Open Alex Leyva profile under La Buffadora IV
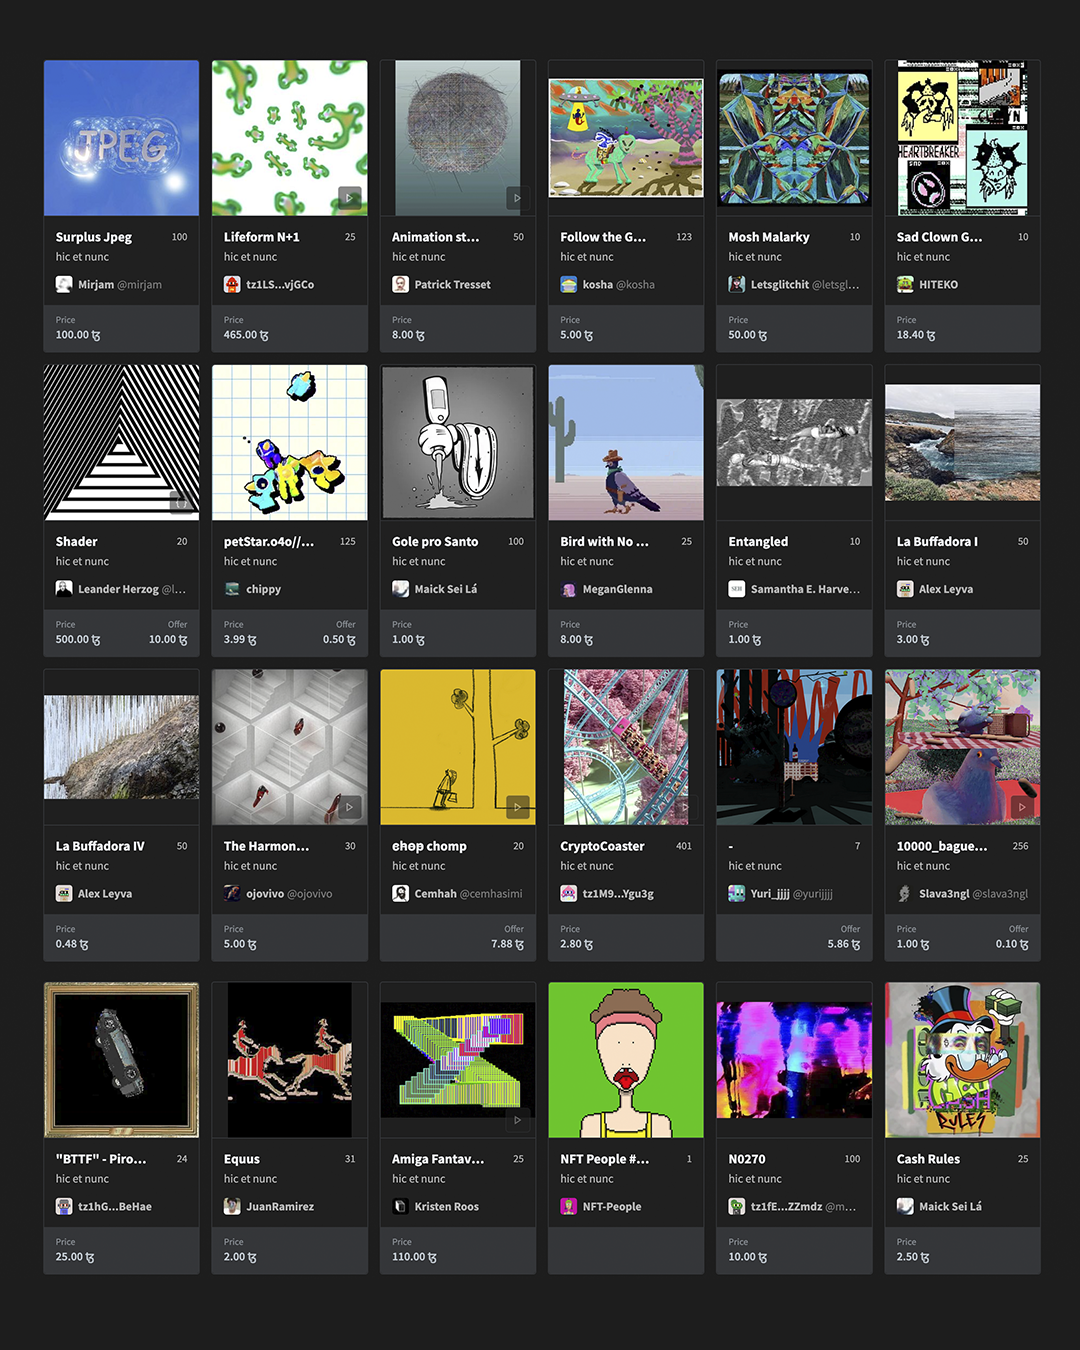1080x1350 pixels. [x=105, y=894]
